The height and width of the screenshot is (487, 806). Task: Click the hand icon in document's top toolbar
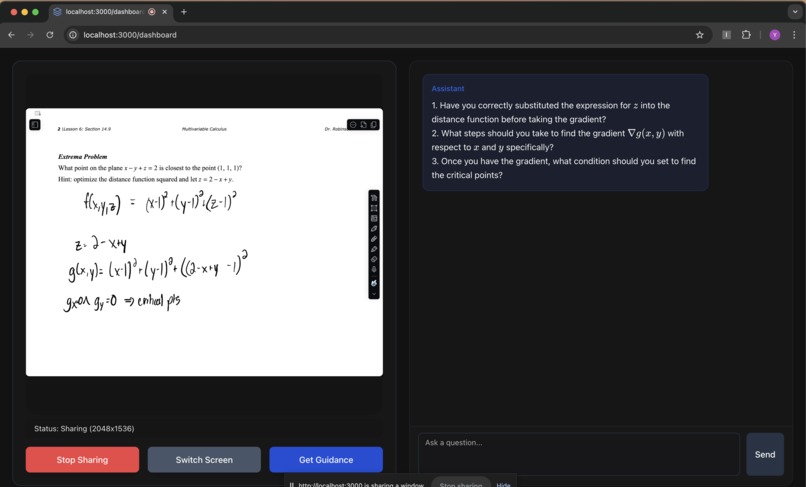point(363,124)
